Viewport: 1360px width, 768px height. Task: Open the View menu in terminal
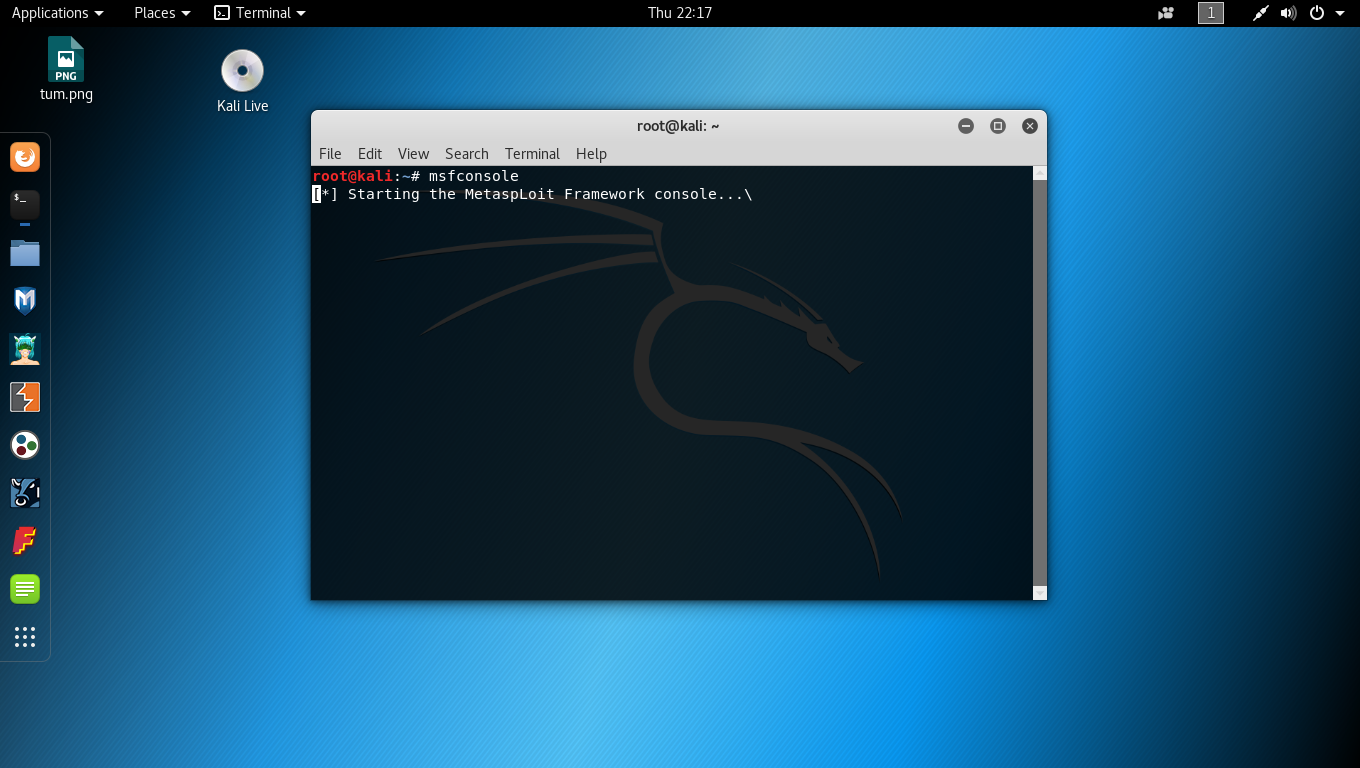pyautogui.click(x=413, y=153)
